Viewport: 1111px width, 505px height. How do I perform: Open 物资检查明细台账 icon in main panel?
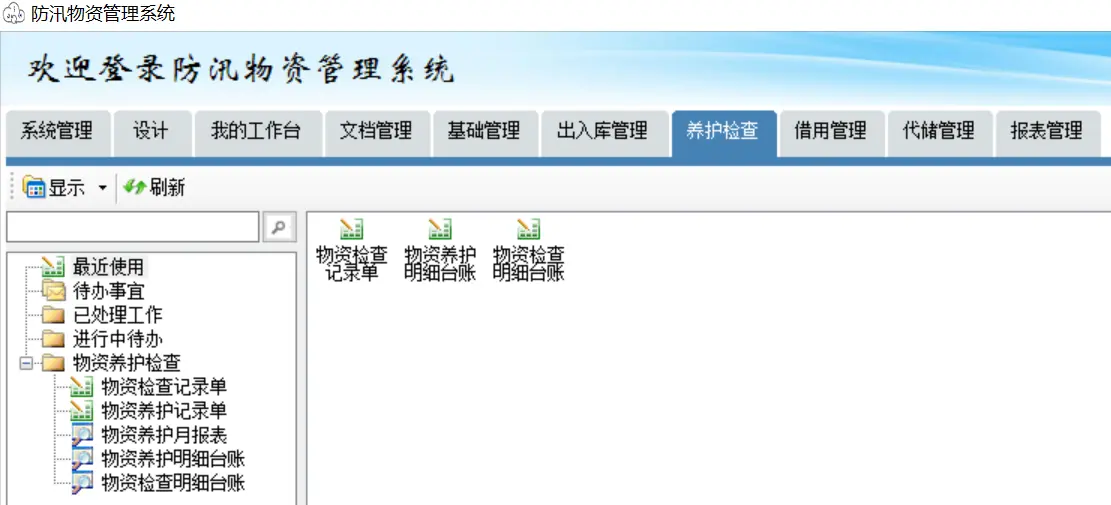coord(528,230)
